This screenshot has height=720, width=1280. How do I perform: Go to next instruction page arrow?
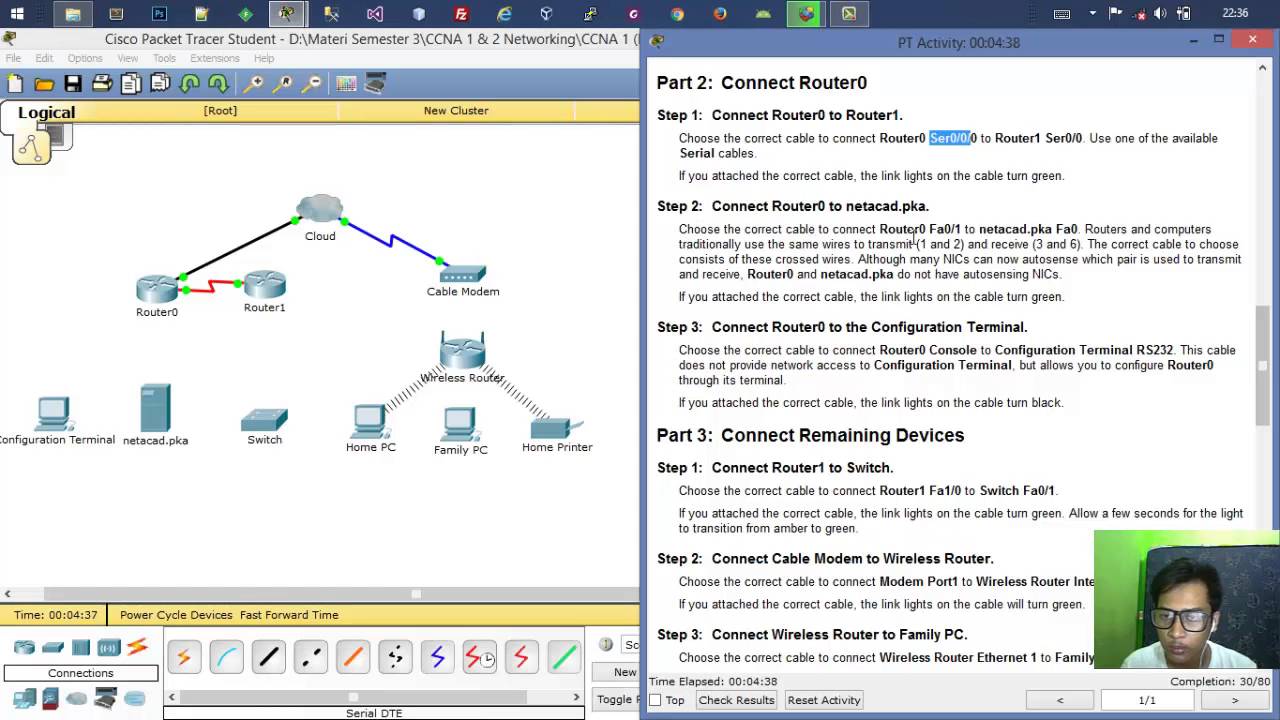[1234, 700]
